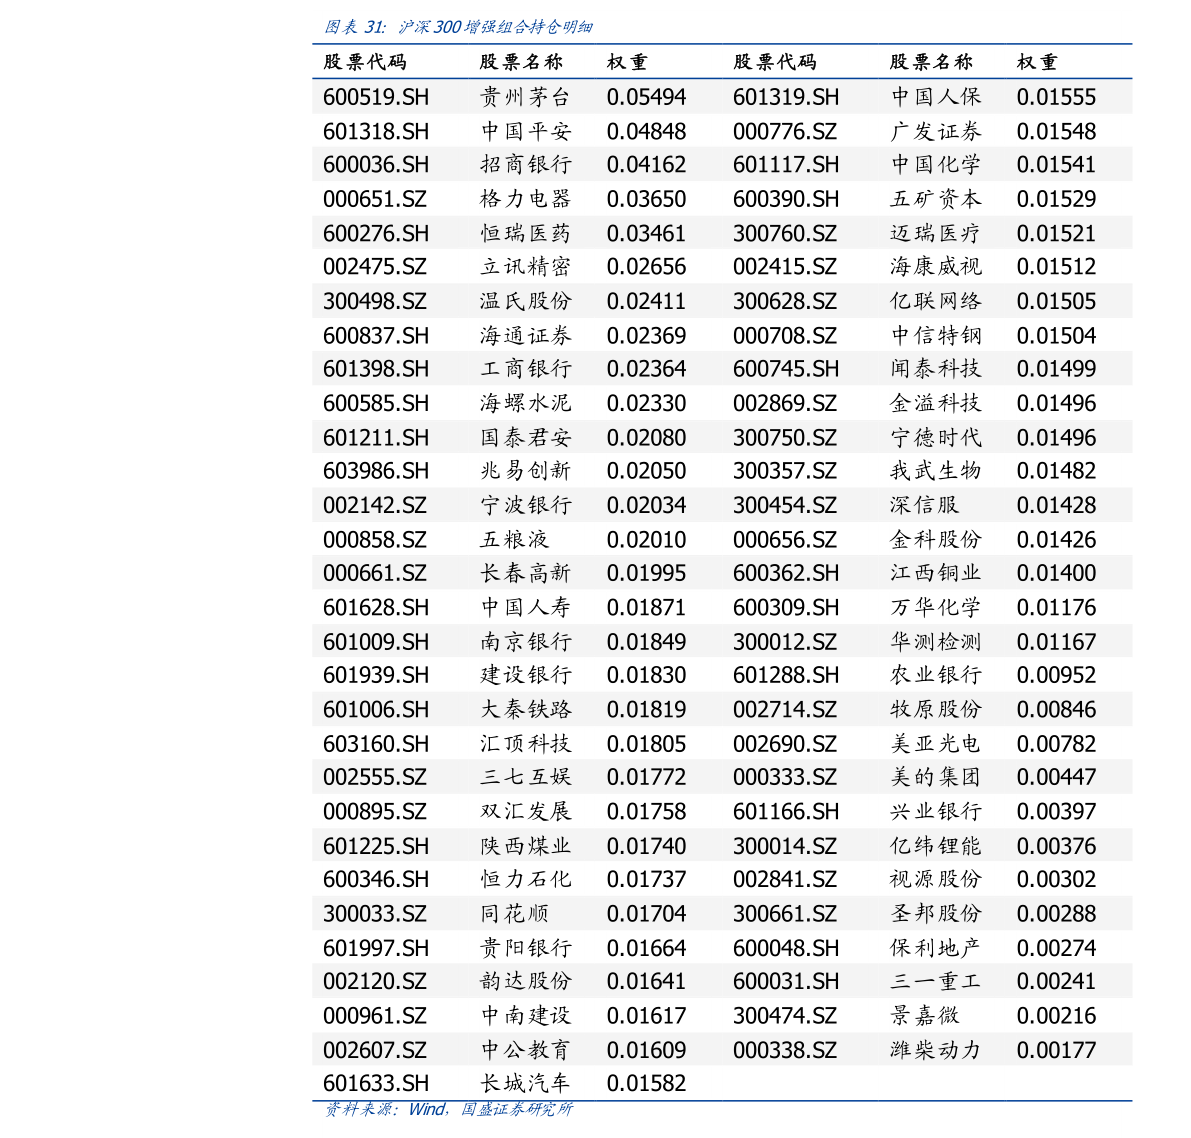Select the 潍柴动力 stock name
1191x1138 pixels.
(x=936, y=1050)
